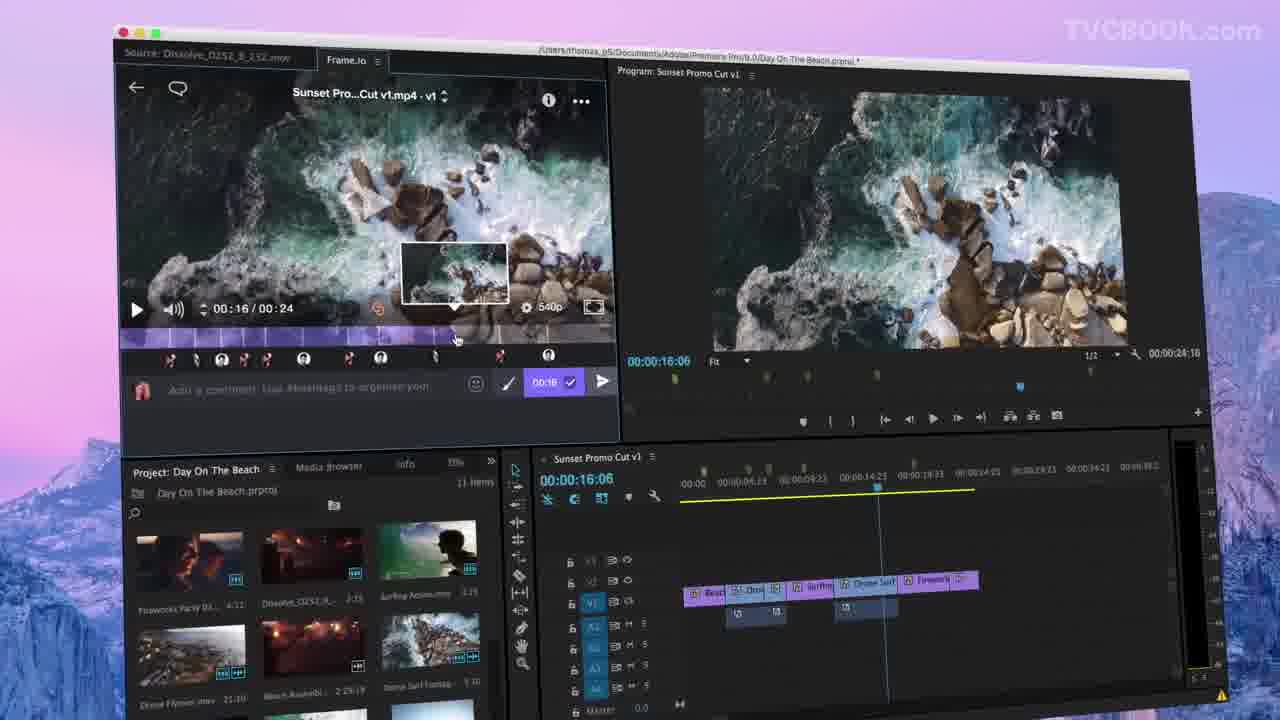Switch to the Media Browser tab
The width and height of the screenshot is (1280, 720).
329,466
